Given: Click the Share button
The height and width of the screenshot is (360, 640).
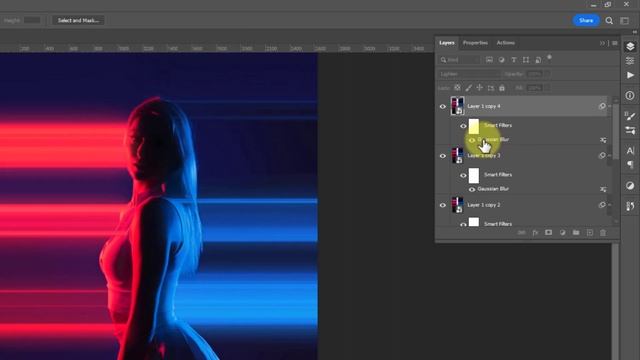Looking at the screenshot, I should (x=586, y=20).
